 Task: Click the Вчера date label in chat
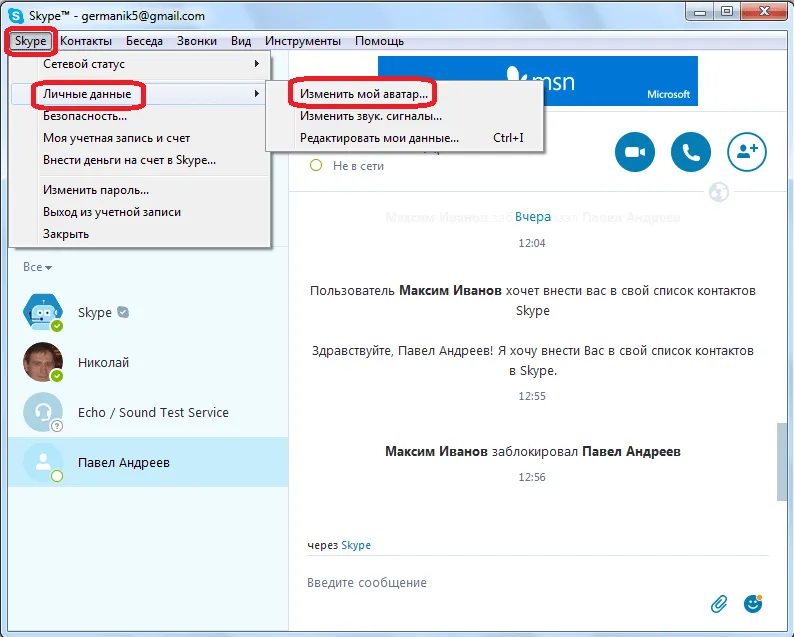click(533, 217)
